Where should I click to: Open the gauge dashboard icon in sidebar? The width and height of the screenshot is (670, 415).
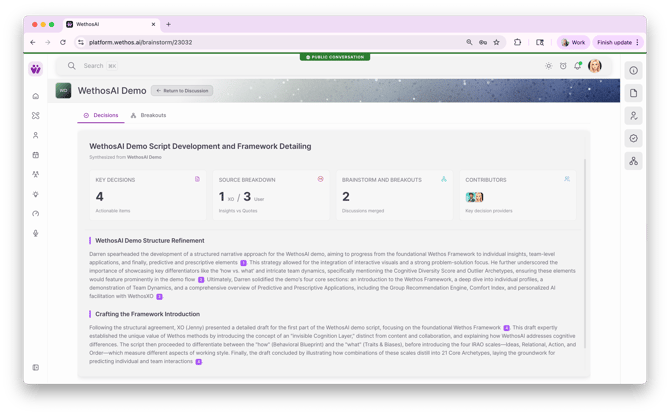click(36, 214)
